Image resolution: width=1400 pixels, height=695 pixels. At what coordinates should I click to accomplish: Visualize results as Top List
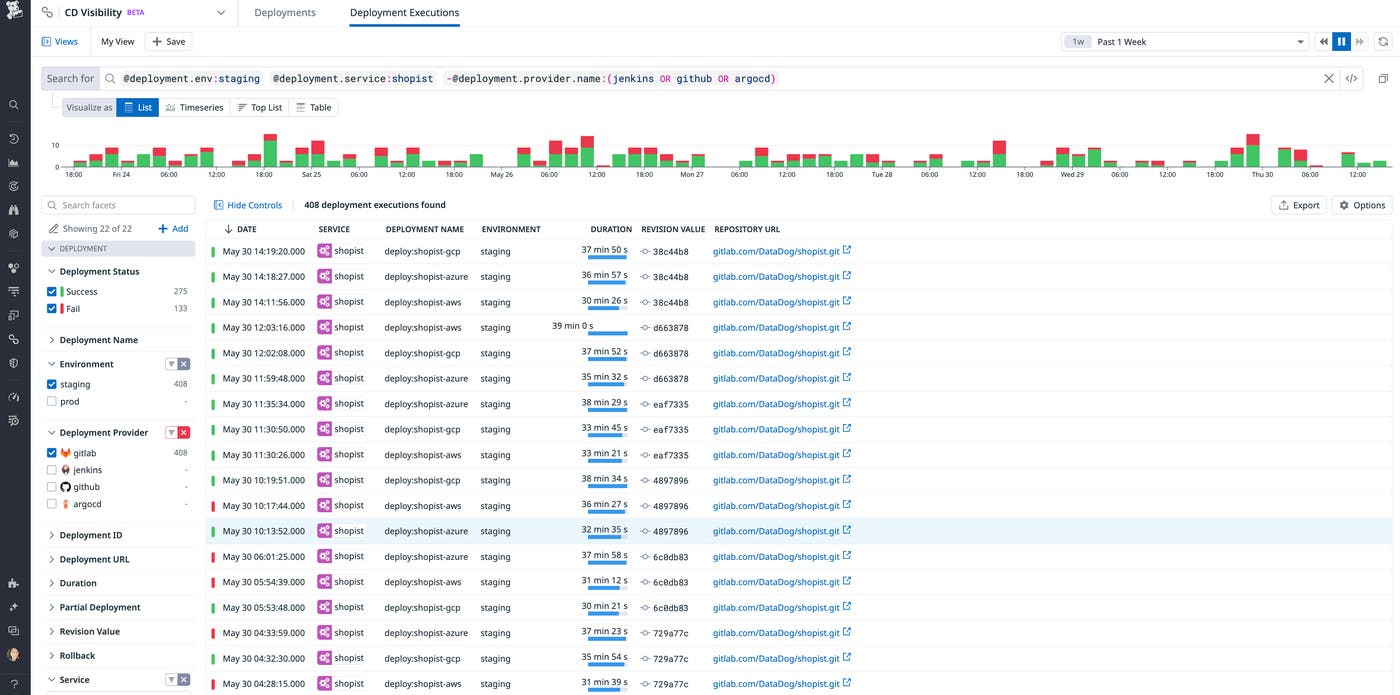[x=260, y=107]
